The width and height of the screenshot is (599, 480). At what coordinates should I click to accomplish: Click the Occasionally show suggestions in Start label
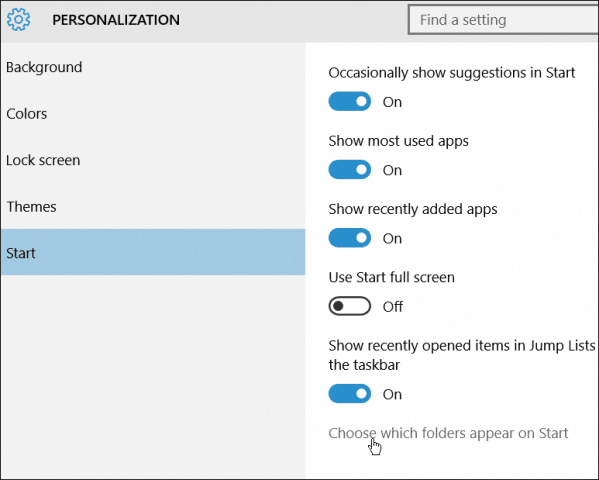pos(452,73)
